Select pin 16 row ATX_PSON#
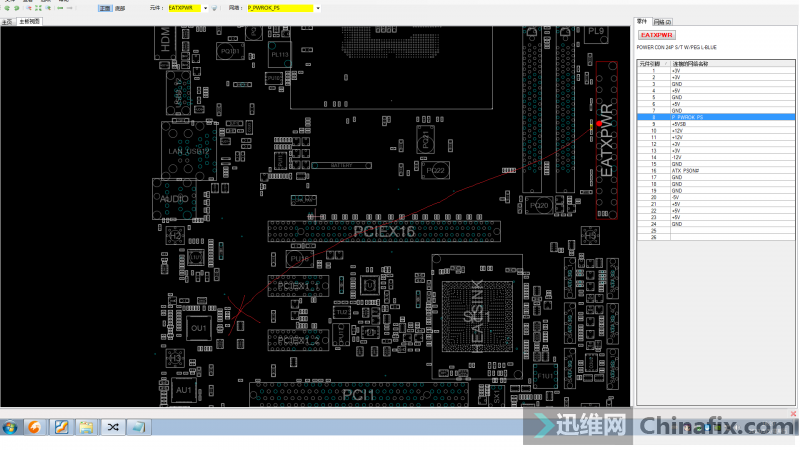Screen dimensions: 800x450 pyautogui.click(x=716, y=171)
